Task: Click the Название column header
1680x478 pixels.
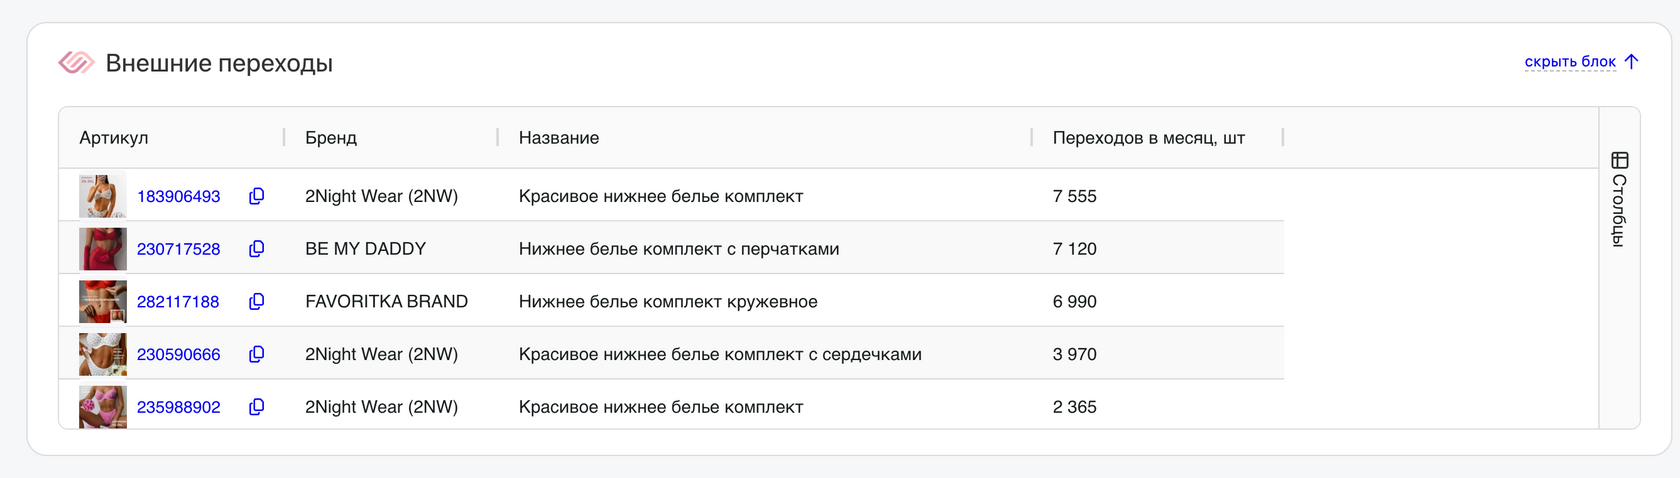Action: pyautogui.click(x=559, y=138)
